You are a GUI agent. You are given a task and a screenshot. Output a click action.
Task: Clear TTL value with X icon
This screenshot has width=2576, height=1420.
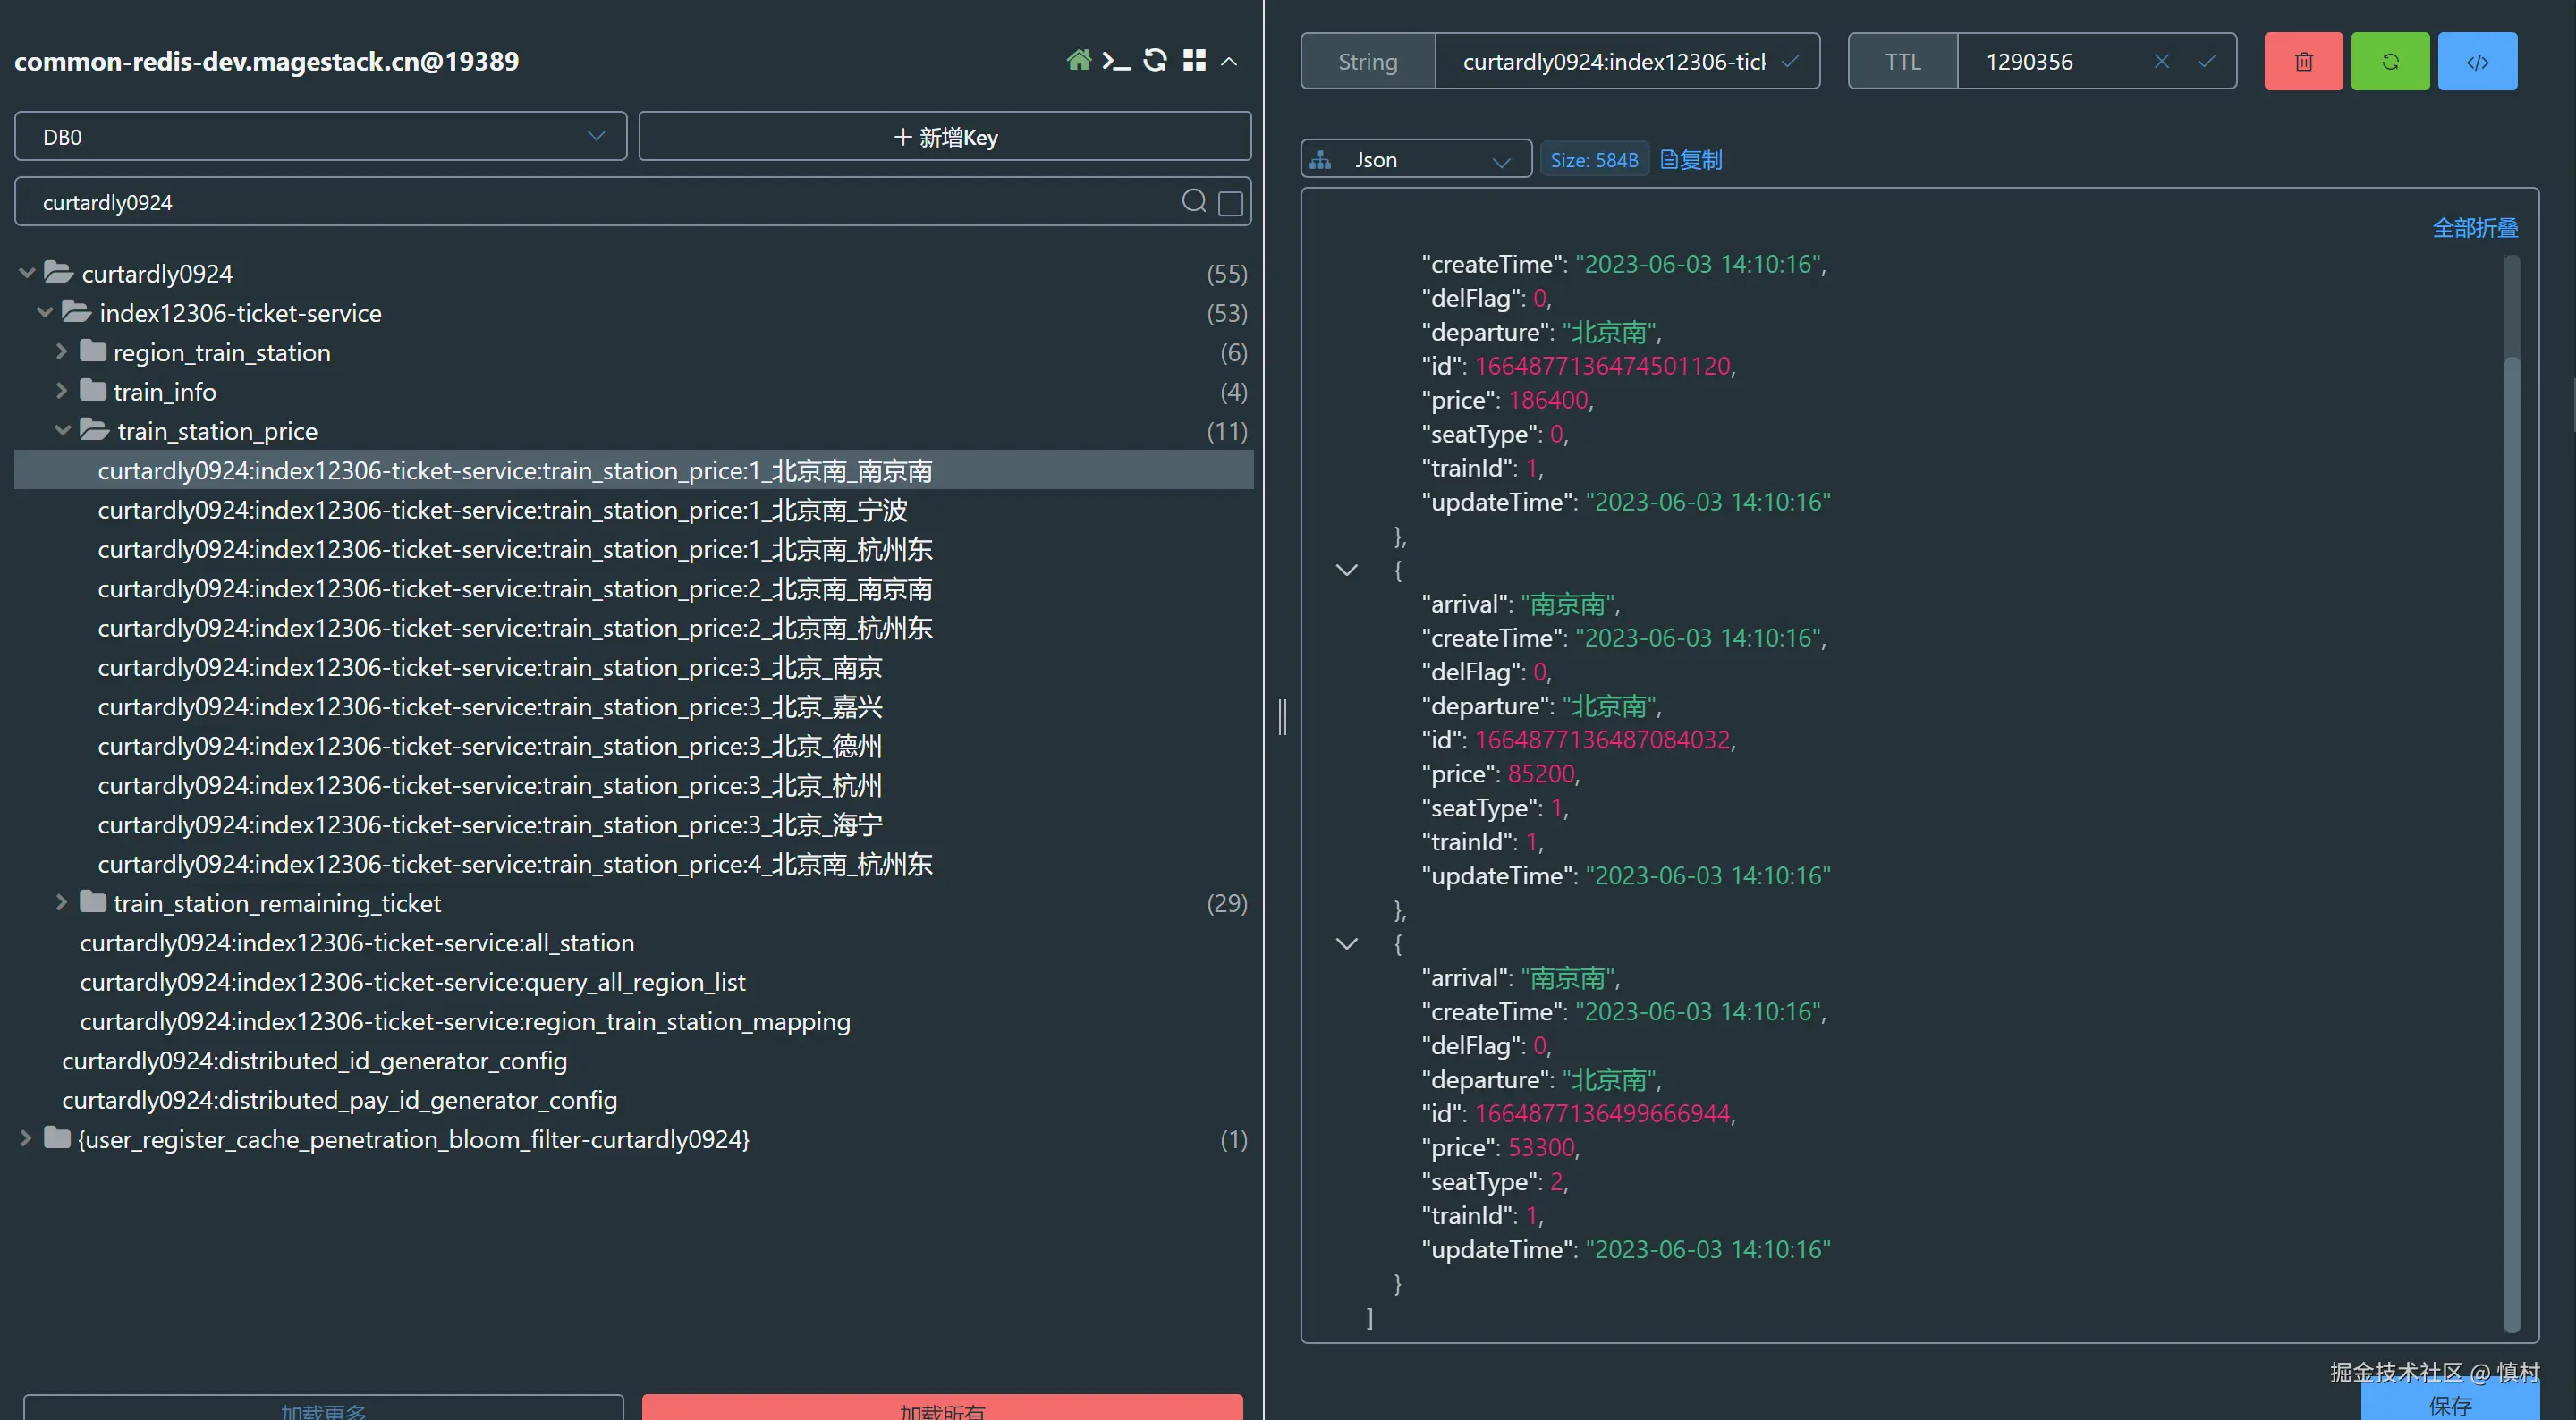coord(2161,62)
